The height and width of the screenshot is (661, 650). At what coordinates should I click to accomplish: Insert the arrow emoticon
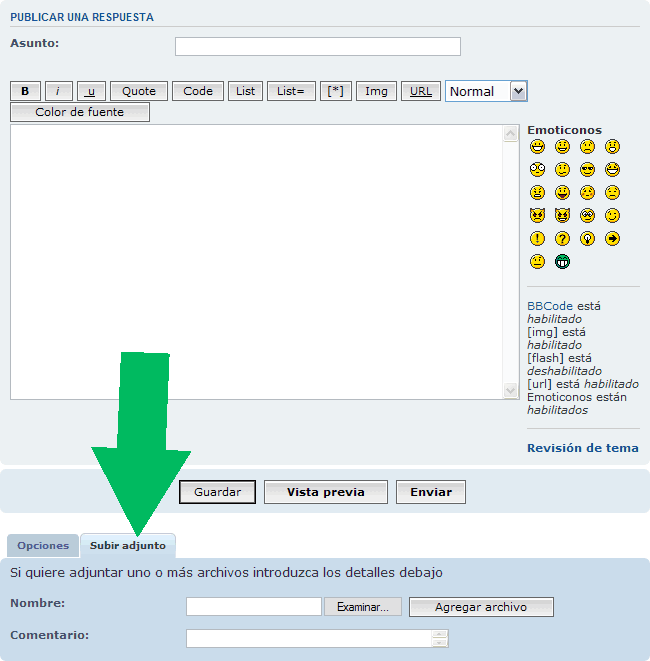point(612,239)
